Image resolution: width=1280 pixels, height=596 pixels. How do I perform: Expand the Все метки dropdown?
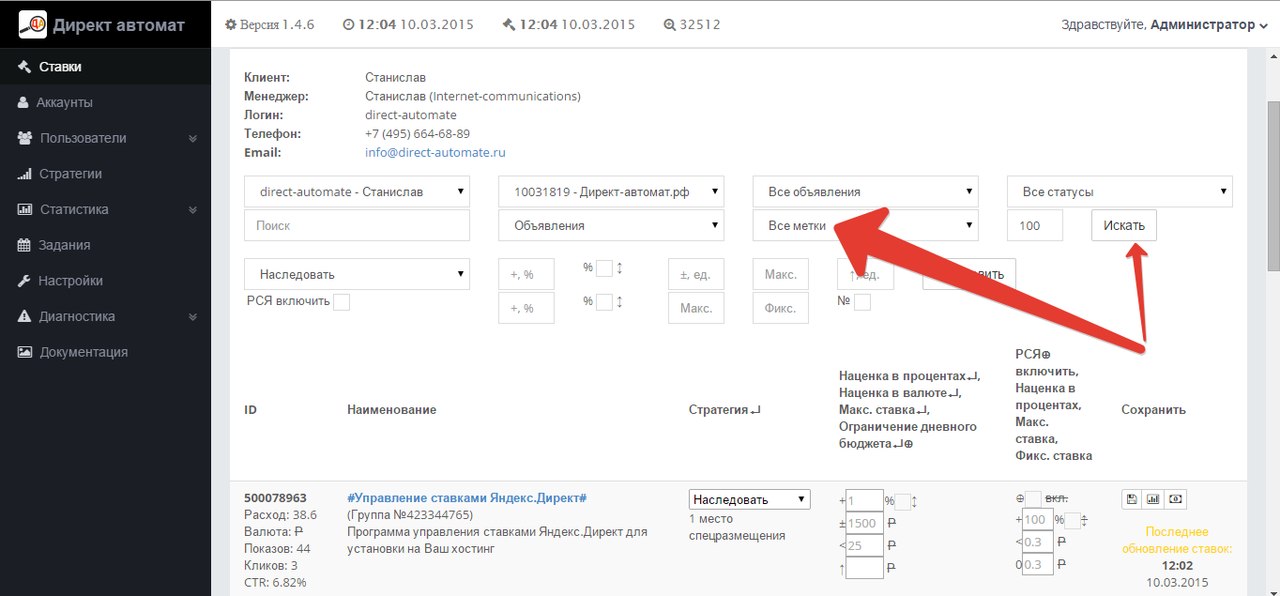click(x=866, y=226)
